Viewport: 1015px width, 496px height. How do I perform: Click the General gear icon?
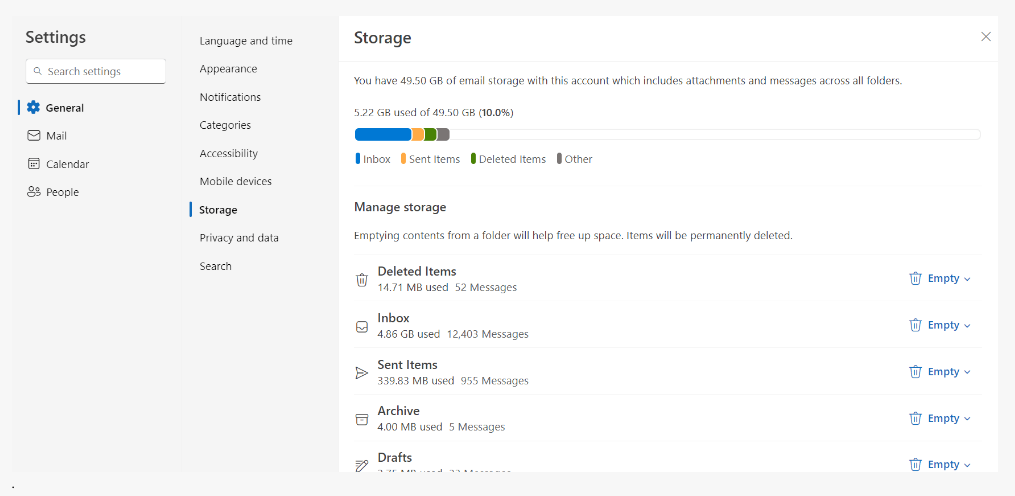click(34, 108)
